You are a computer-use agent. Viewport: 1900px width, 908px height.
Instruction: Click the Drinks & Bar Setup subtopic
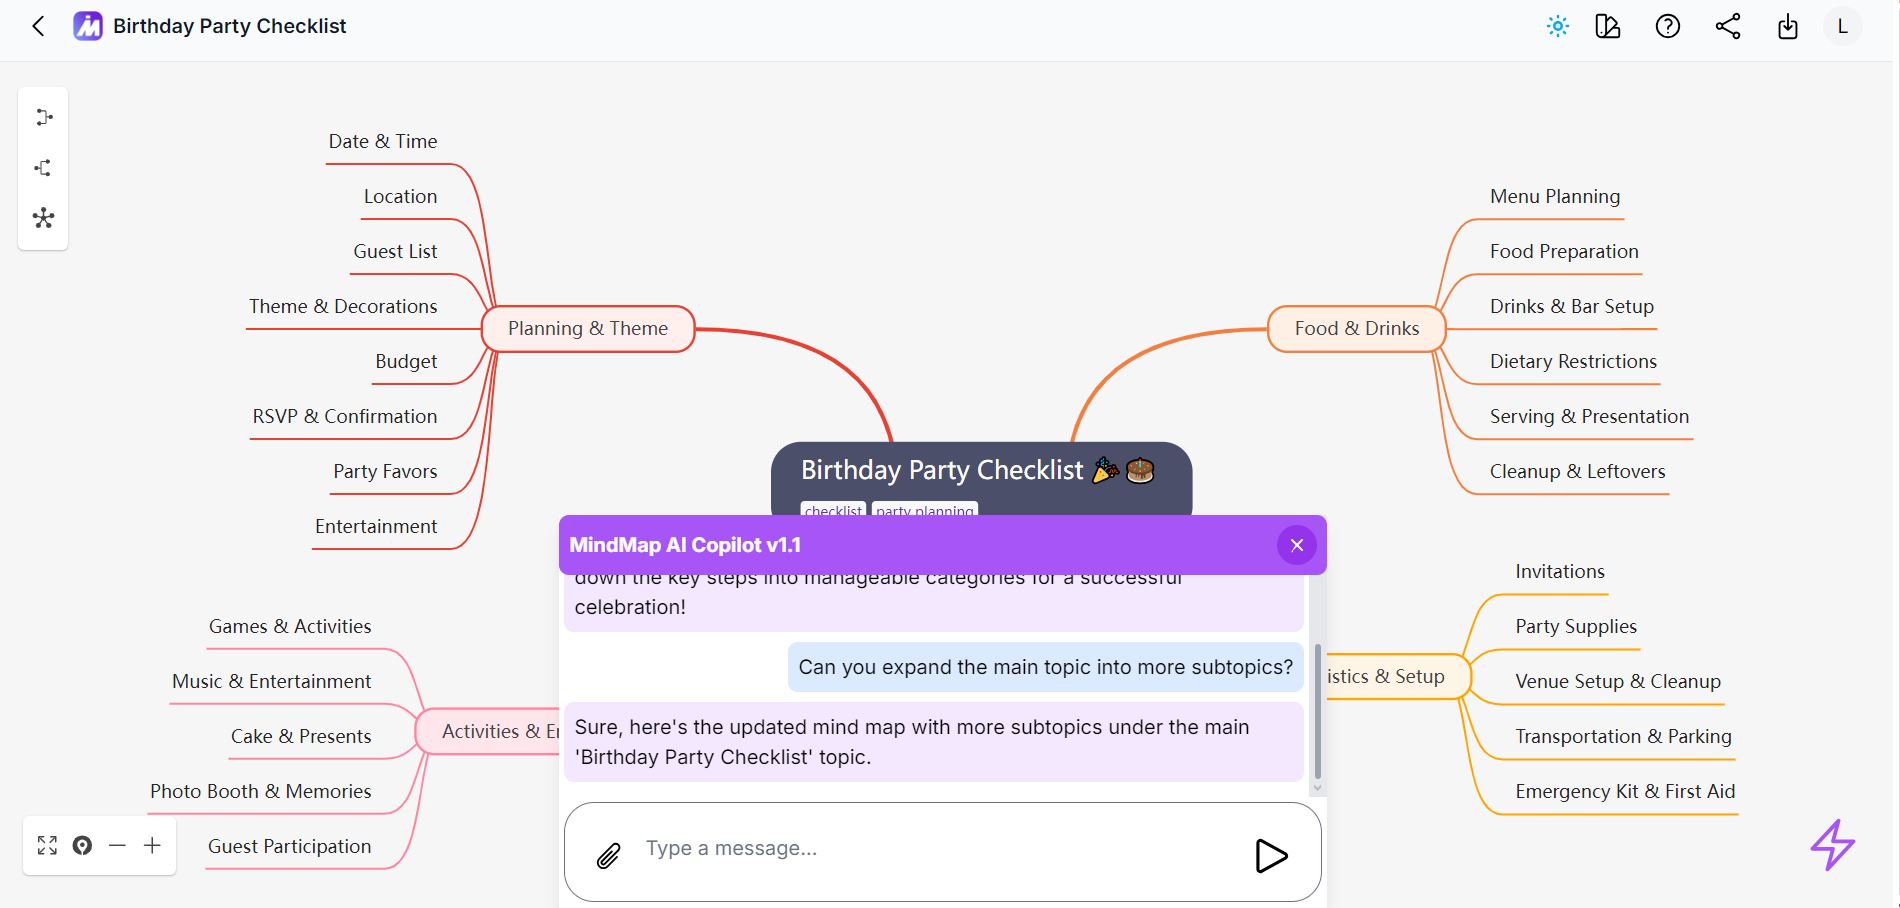pyautogui.click(x=1572, y=307)
